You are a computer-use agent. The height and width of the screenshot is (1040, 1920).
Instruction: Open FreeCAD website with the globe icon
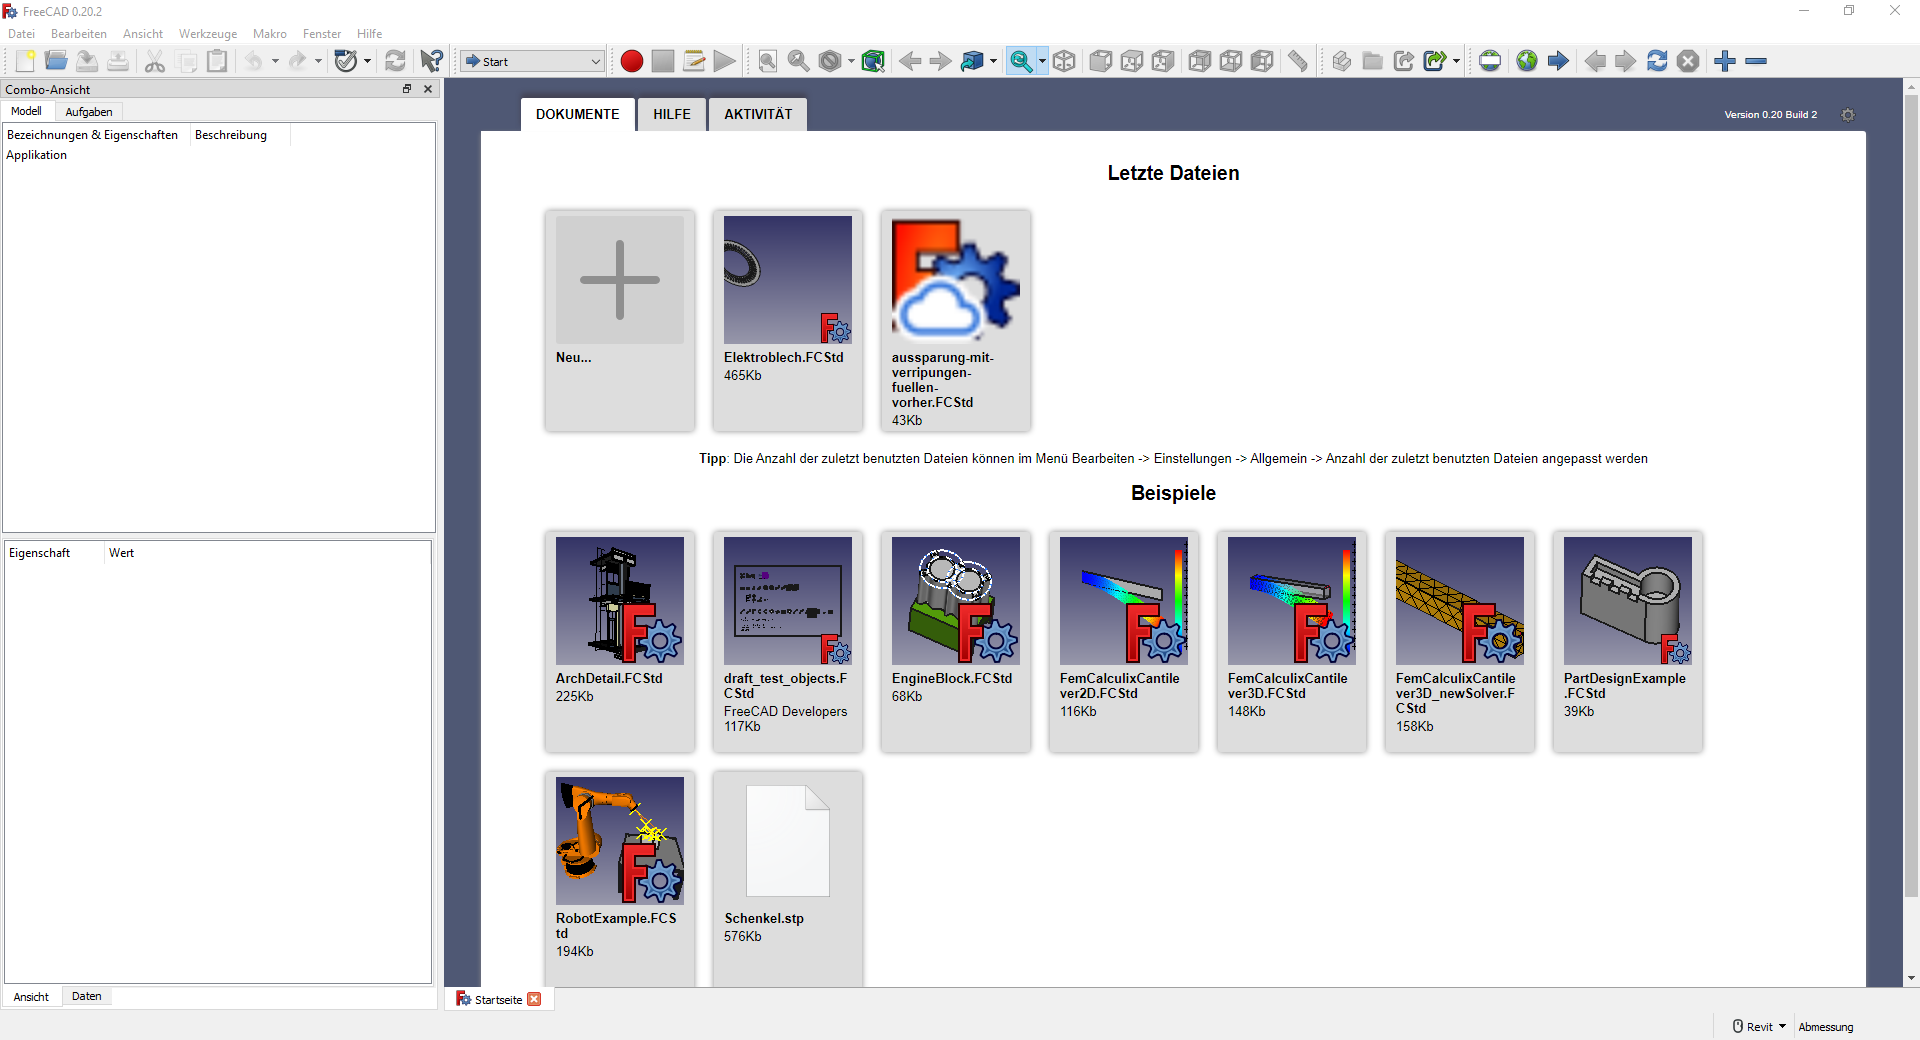(x=1526, y=61)
